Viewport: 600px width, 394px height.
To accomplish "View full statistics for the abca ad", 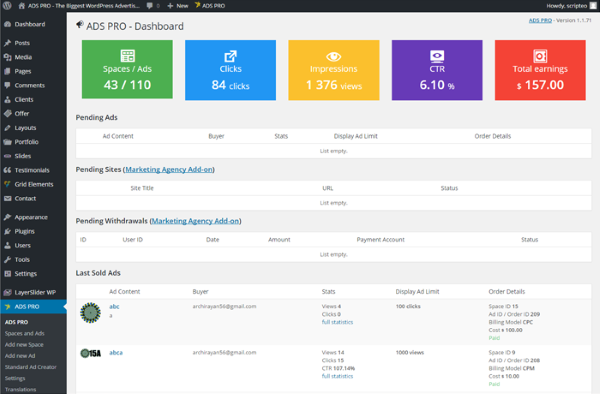I will tap(337, 376).
